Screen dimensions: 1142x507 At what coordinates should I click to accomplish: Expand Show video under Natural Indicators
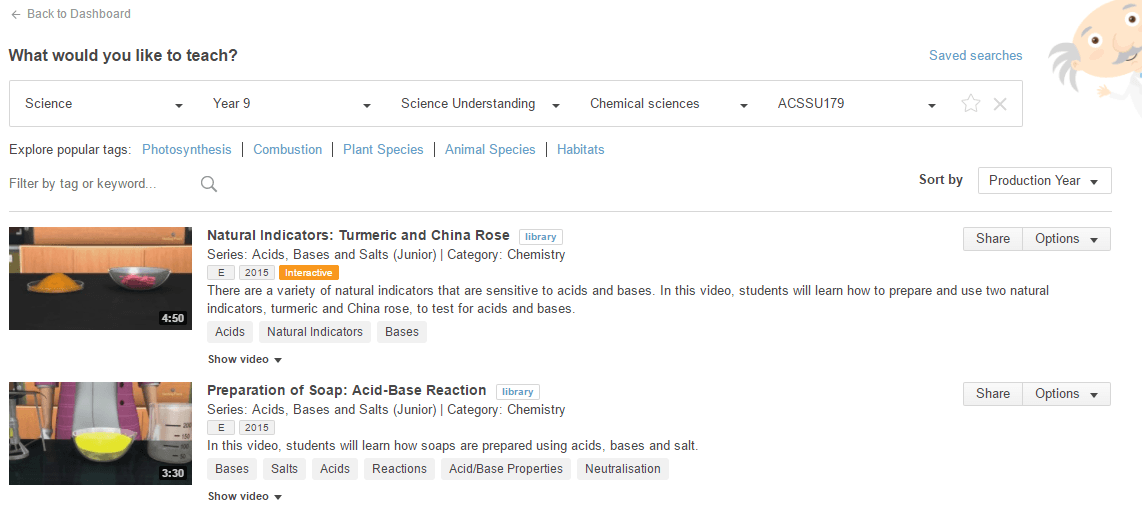245,359
